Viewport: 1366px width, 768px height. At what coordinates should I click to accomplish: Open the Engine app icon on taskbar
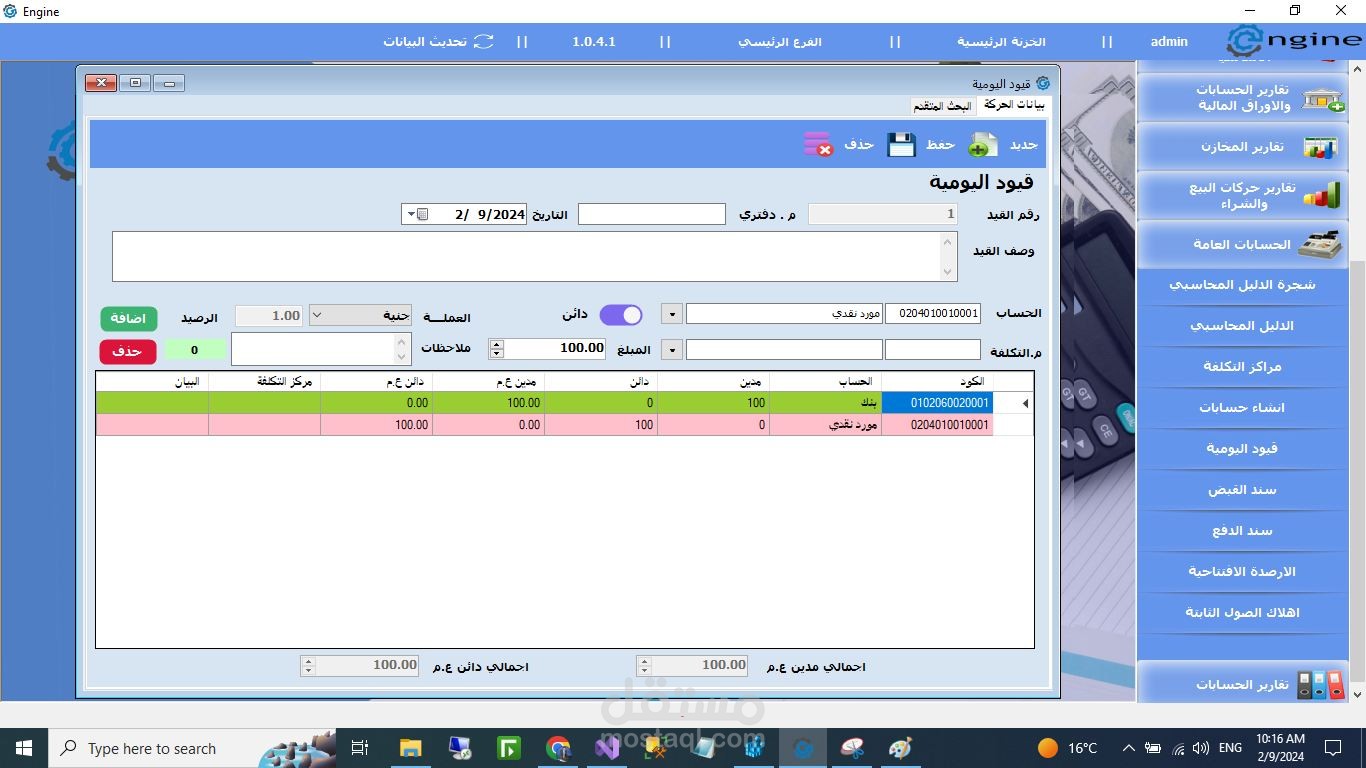[803, 748]
